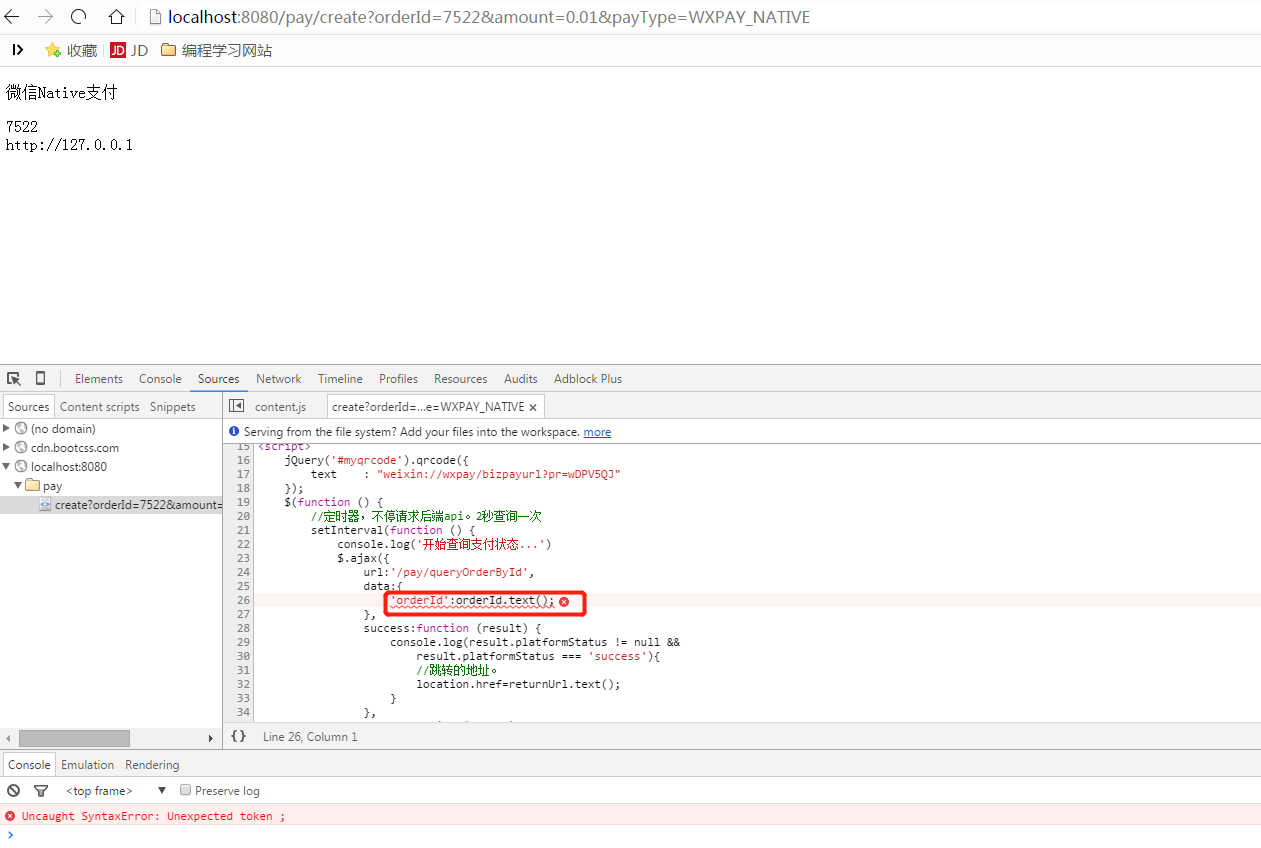
Task: Open the Resources panel
Action: [x=461, y=379]
